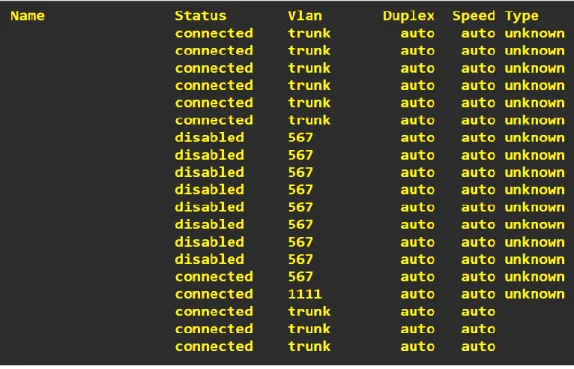Click the bottom-most connected status entry

click(x=214, y=346)
